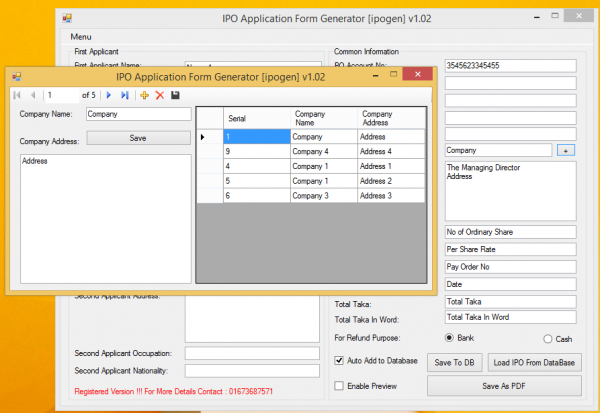Screen dimensions: 600x413
Task: Jump to last record in navigator
Action: click(x=124, y=95)
